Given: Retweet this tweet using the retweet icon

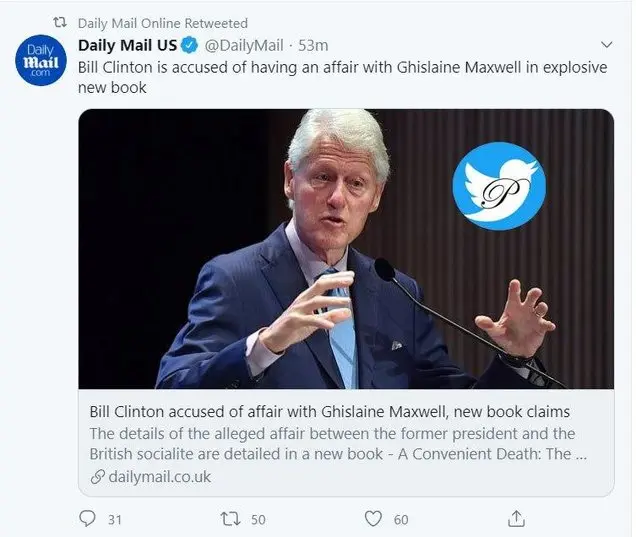Looking at the screenshot, I should coord(229,518).
